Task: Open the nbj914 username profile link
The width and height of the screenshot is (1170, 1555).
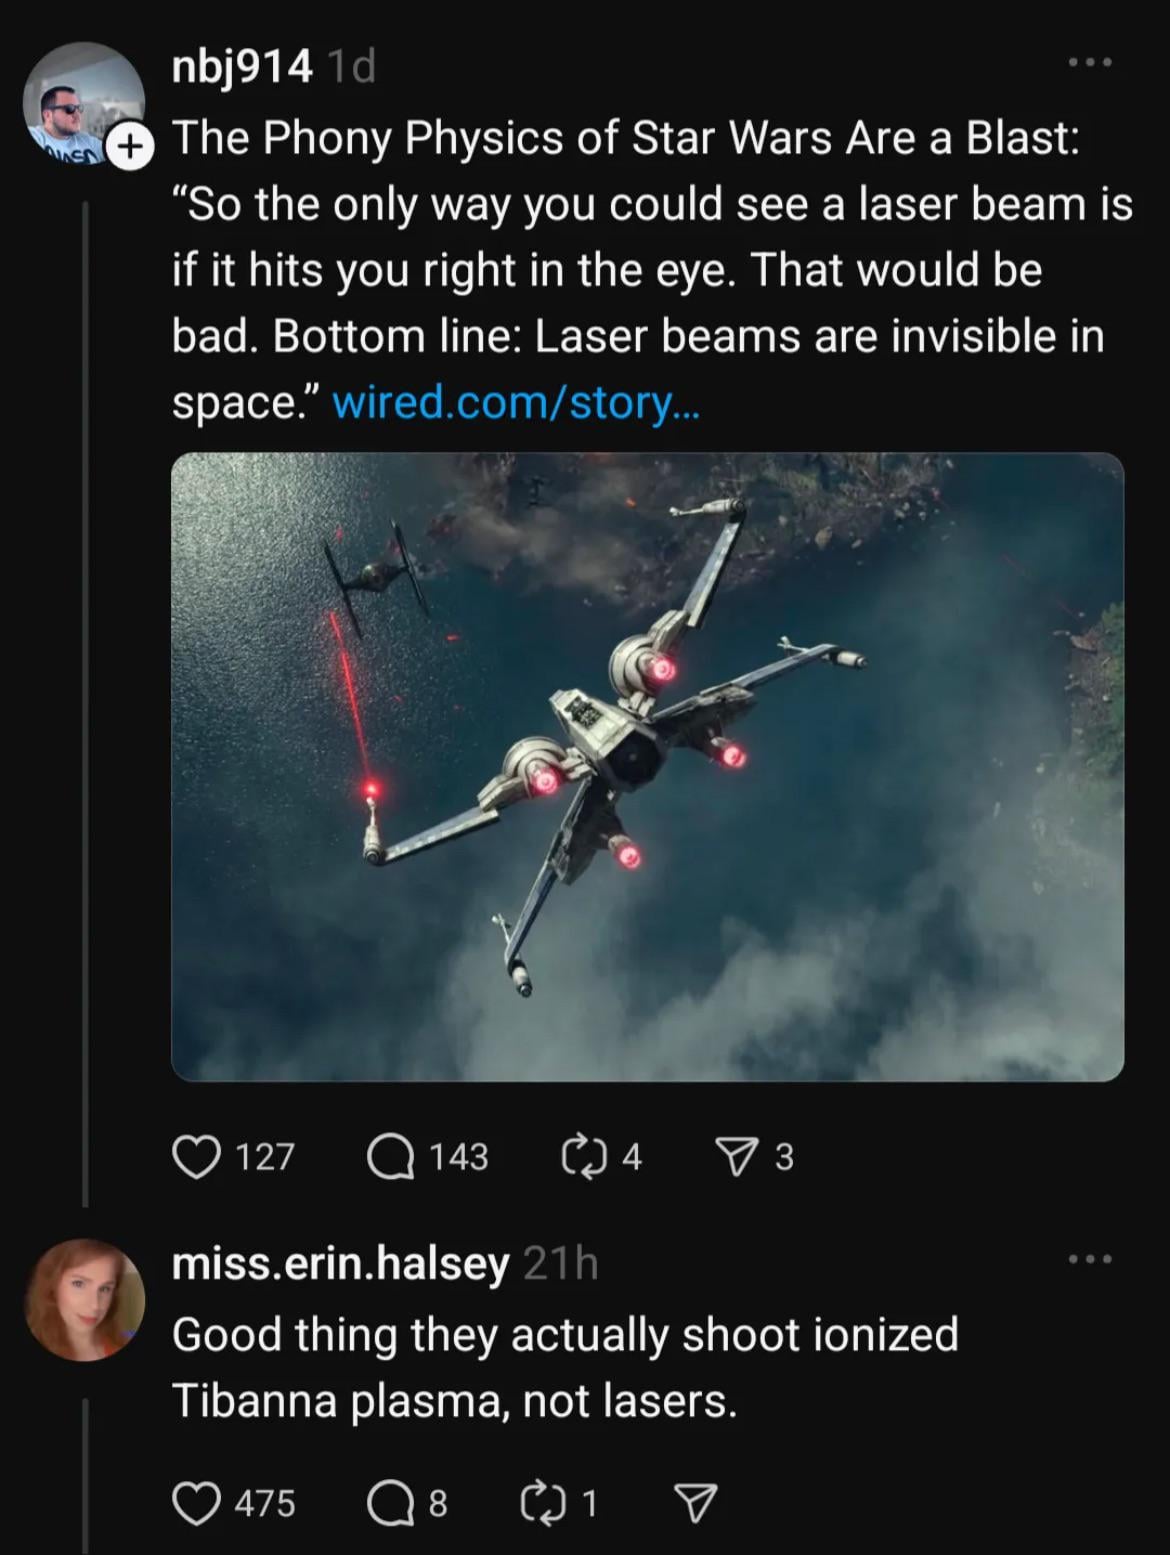Action: (242, 67)
